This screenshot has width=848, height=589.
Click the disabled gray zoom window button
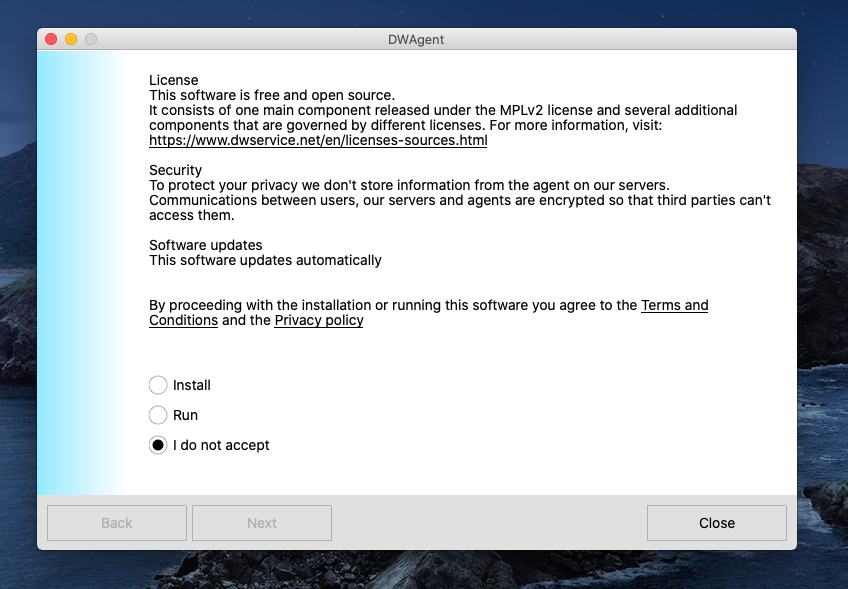[x=91, y=39]
